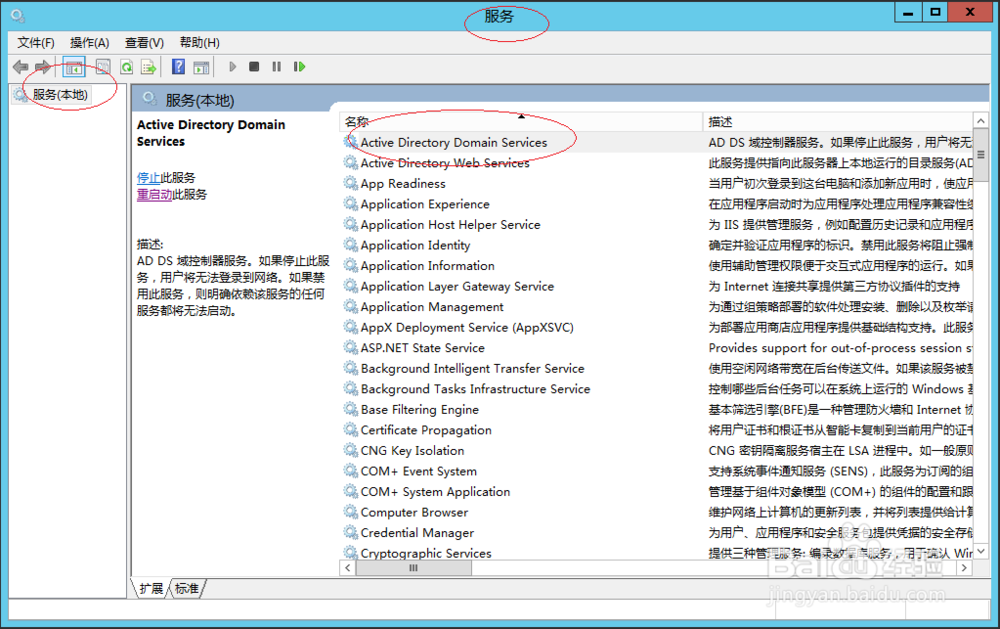Screen dimensions: 1000x629
Task: Select Application Information service row
Action: pyautogui.click(x=657, y=265)
